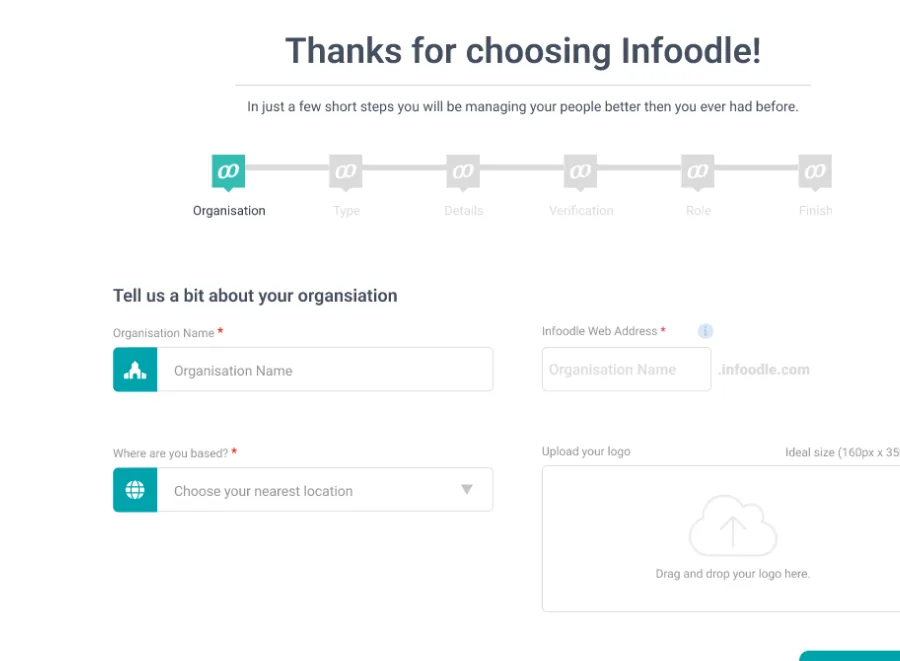Click the teal button at bottom right
The height and width of the screenshot is (661, 900).
(849, 656)
